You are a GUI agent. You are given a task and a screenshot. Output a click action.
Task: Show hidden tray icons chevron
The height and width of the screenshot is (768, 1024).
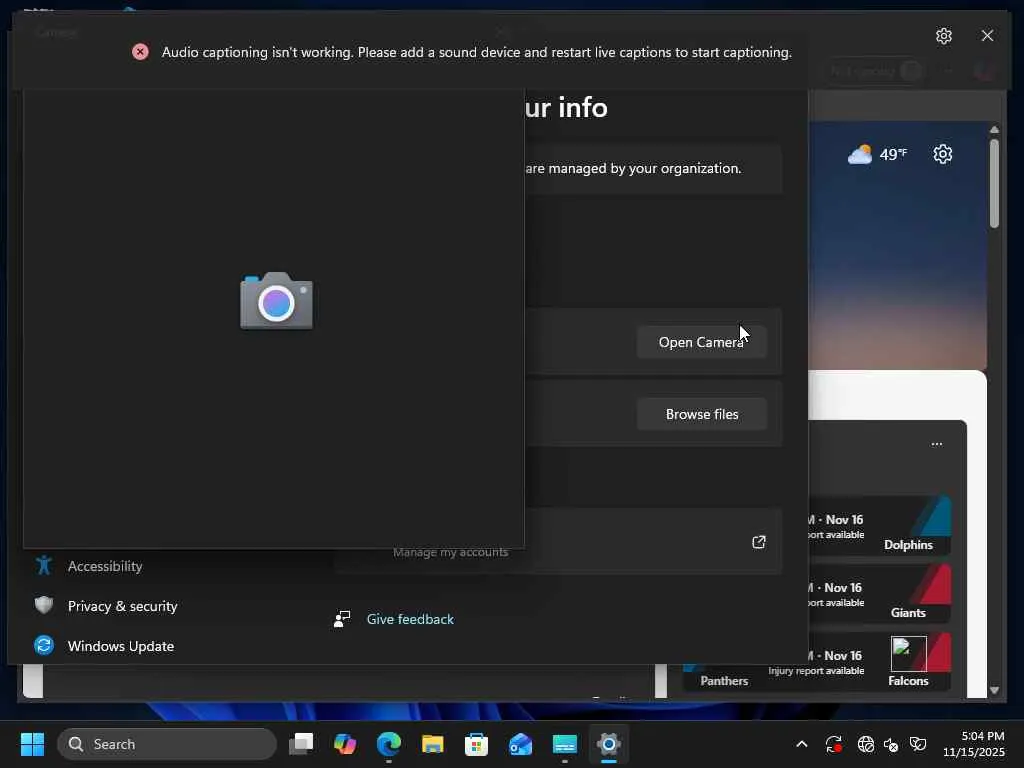coord(801,744)
